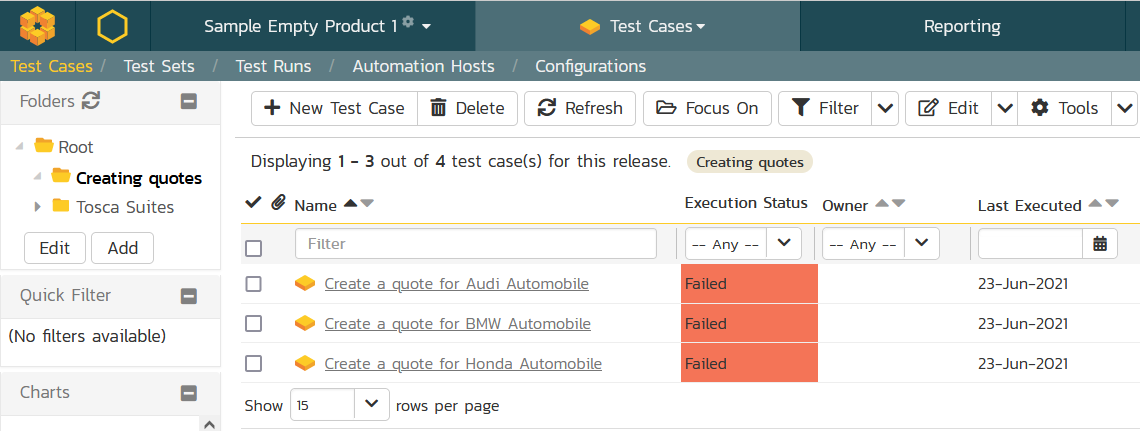1140x431 pixels.
Task: Collapse the Quick Filter panel
Action: 188,296
